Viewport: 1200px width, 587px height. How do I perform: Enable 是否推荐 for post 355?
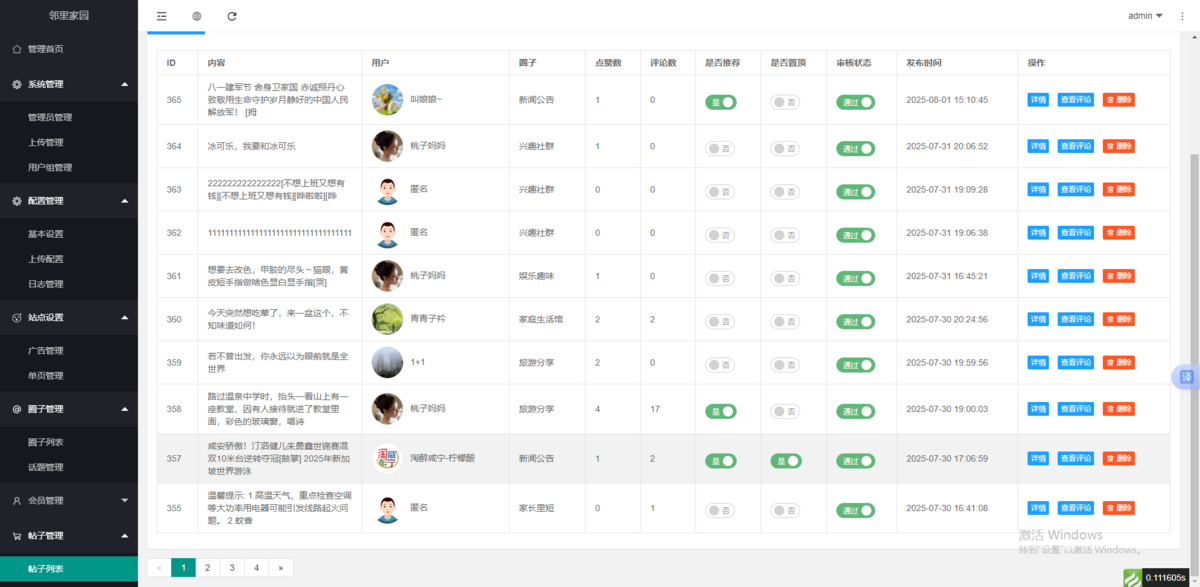pos(721,510)
